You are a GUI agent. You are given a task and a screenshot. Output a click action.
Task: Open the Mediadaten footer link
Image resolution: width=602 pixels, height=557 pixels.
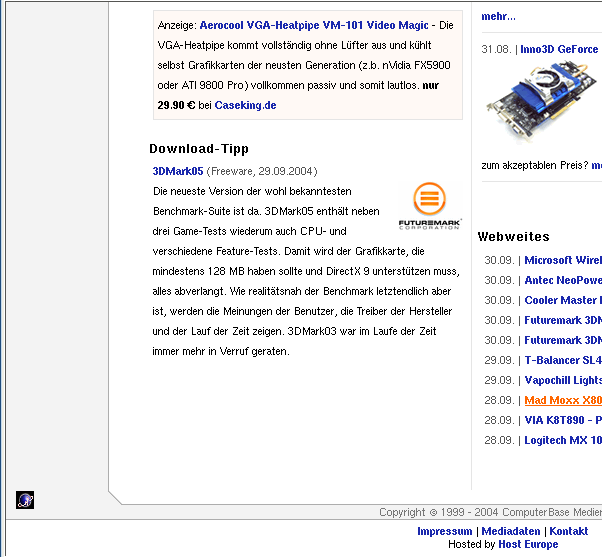pyautogui.click(x=511, y=531)
